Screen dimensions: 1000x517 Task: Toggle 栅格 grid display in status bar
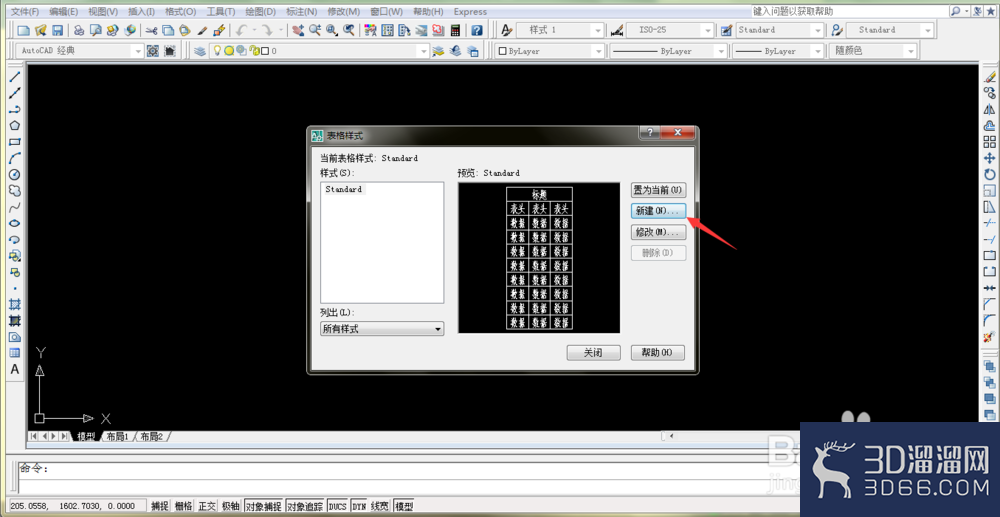click(184, 506)
